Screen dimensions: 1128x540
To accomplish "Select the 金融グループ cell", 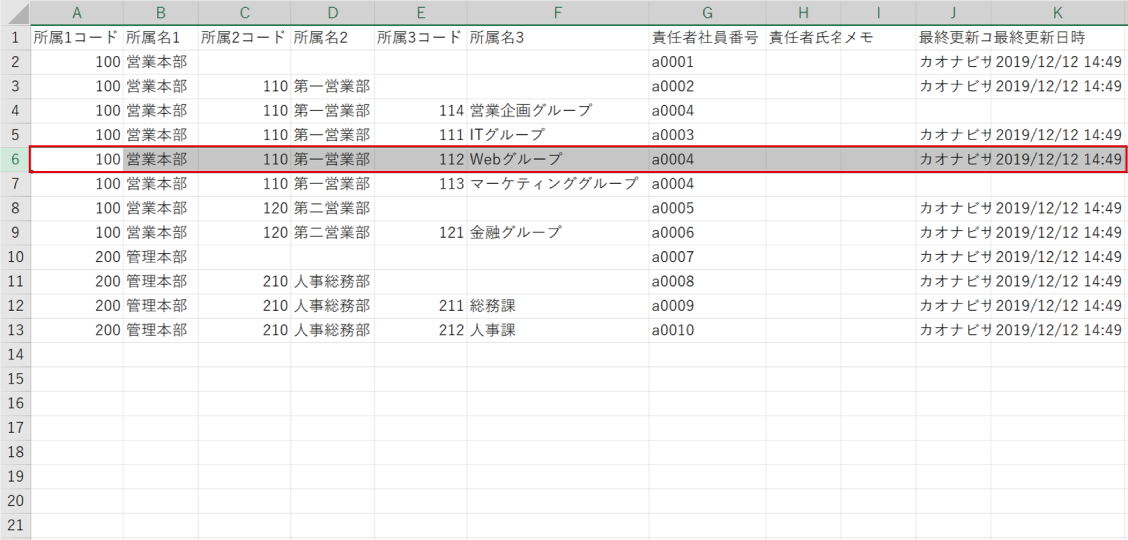I will [x=557, y=233].
